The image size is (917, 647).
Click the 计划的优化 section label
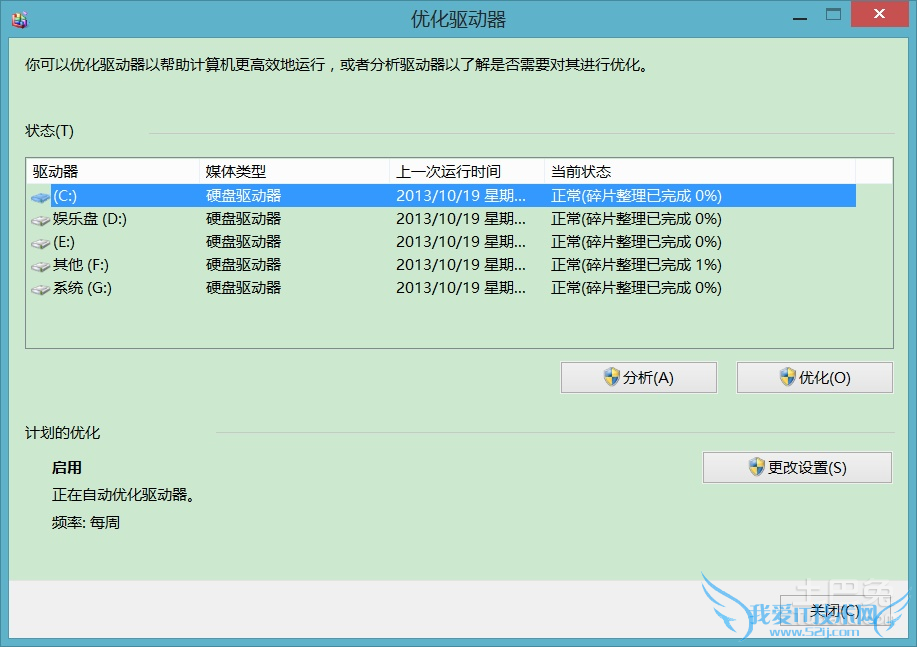click(x=63, y=433)
